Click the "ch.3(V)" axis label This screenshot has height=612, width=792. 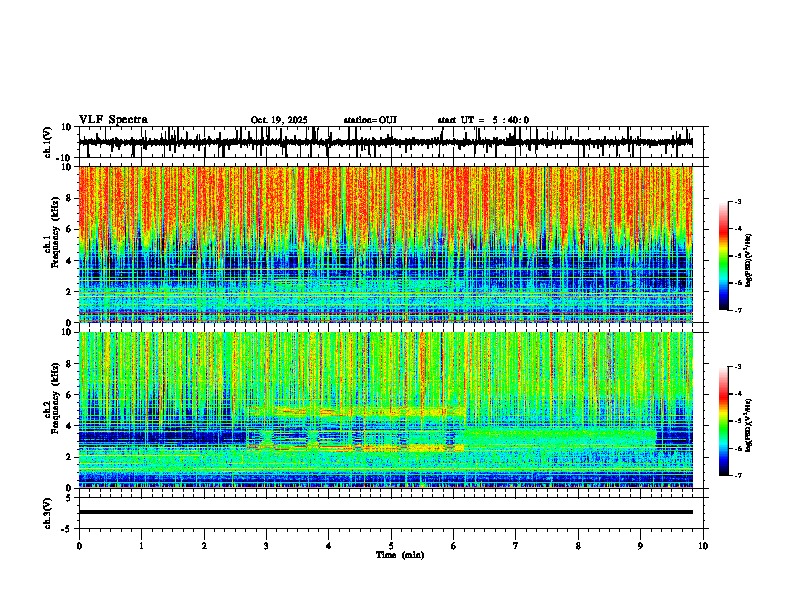pyautogui.click(x=48, y=513)
